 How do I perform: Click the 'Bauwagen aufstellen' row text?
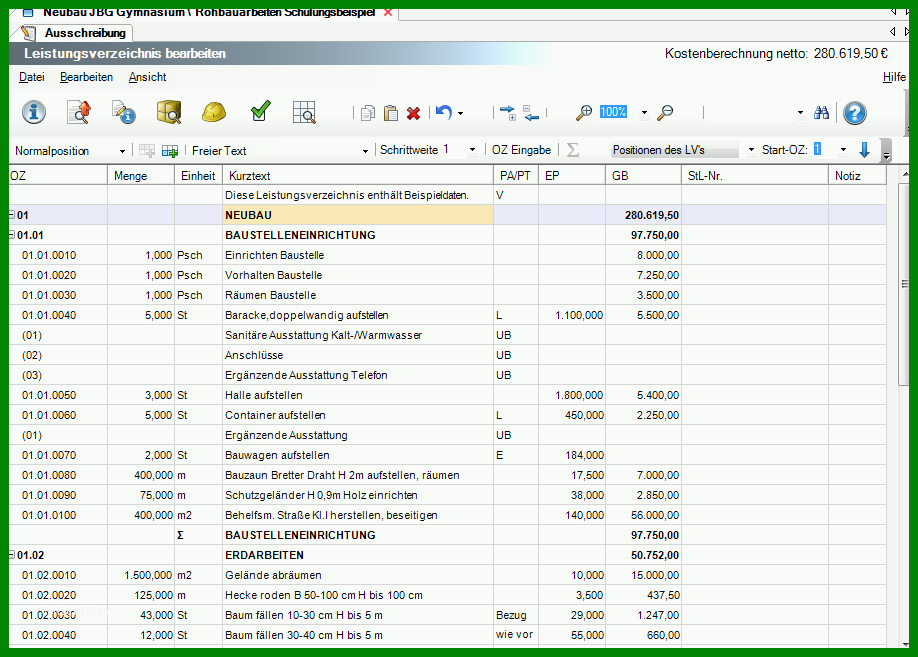pos(277,455)
